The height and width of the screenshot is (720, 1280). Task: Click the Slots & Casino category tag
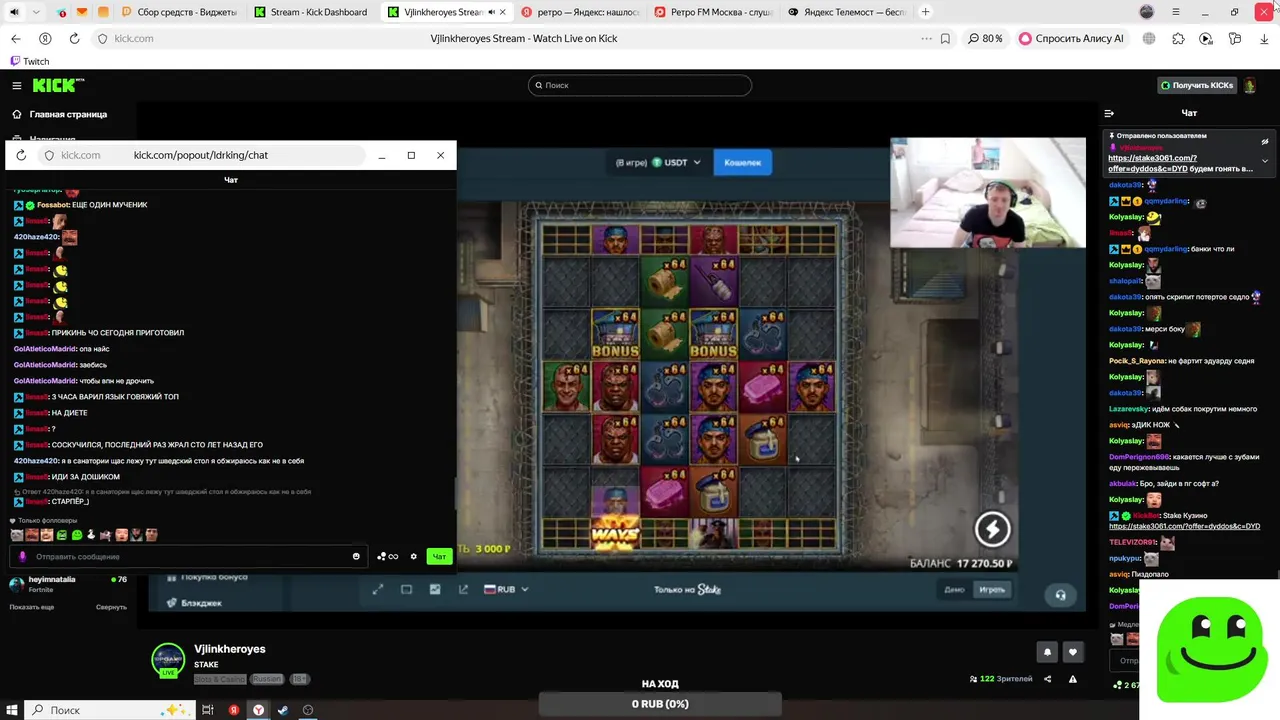point(219,679)
